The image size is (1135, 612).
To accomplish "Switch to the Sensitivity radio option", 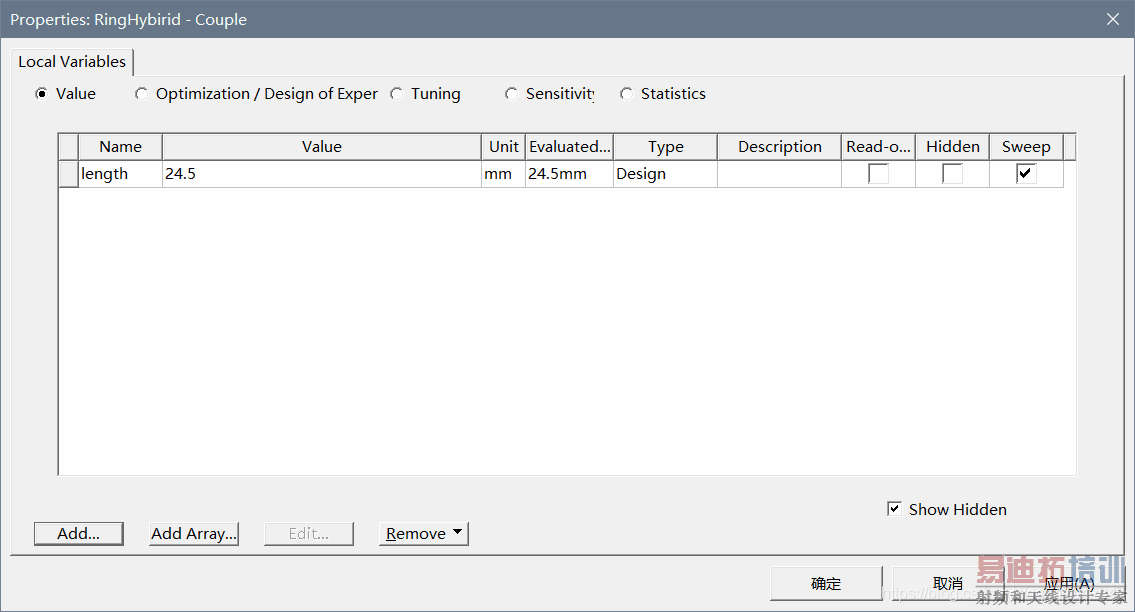I will pos(512,93).
